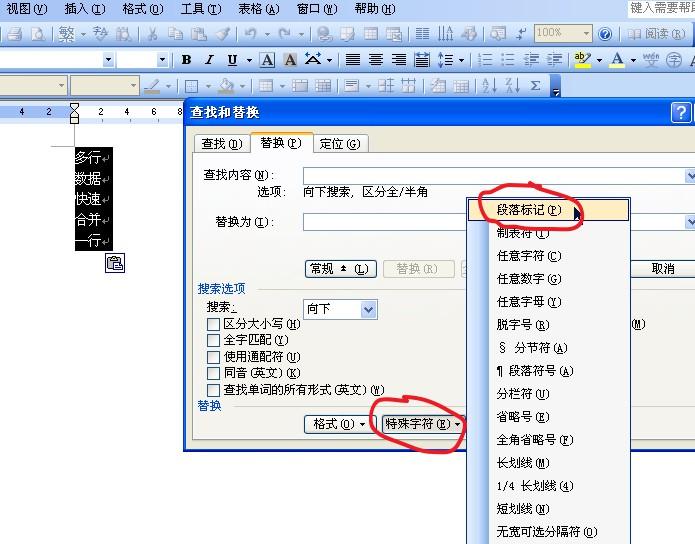Click the 取消 button
Screen dimensions: 695x544
point(663,269)
